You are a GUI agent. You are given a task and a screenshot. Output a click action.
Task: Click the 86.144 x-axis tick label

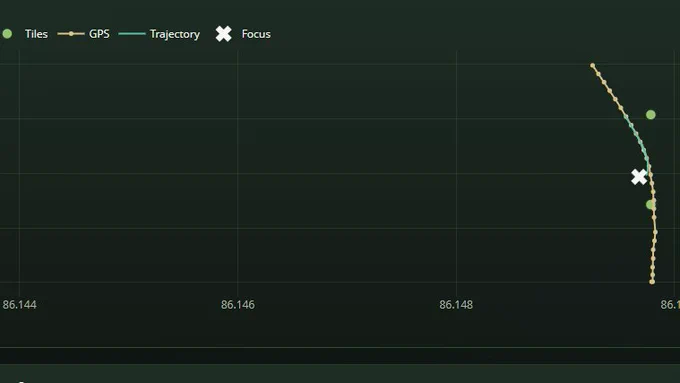[19, 304]
